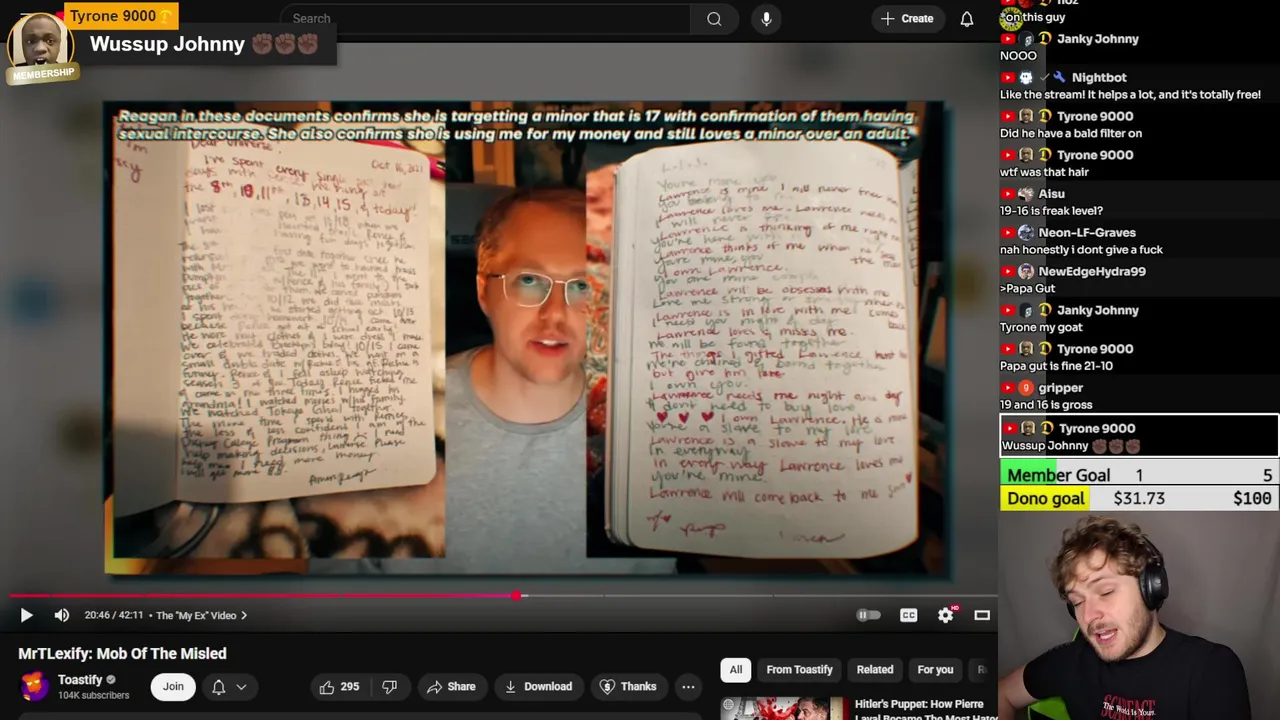This screenshot has height=720, width=1280.
Task: Toggle closed captions
Action: [x=908, y=615]
